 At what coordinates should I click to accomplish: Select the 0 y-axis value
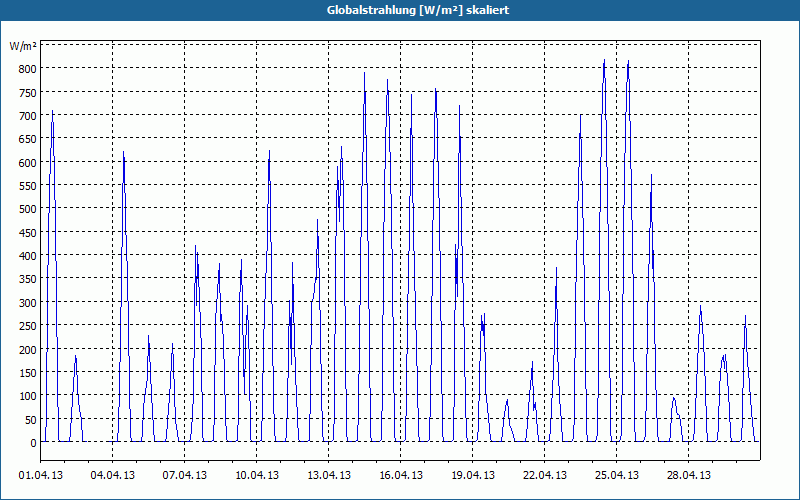click(33, 443)
